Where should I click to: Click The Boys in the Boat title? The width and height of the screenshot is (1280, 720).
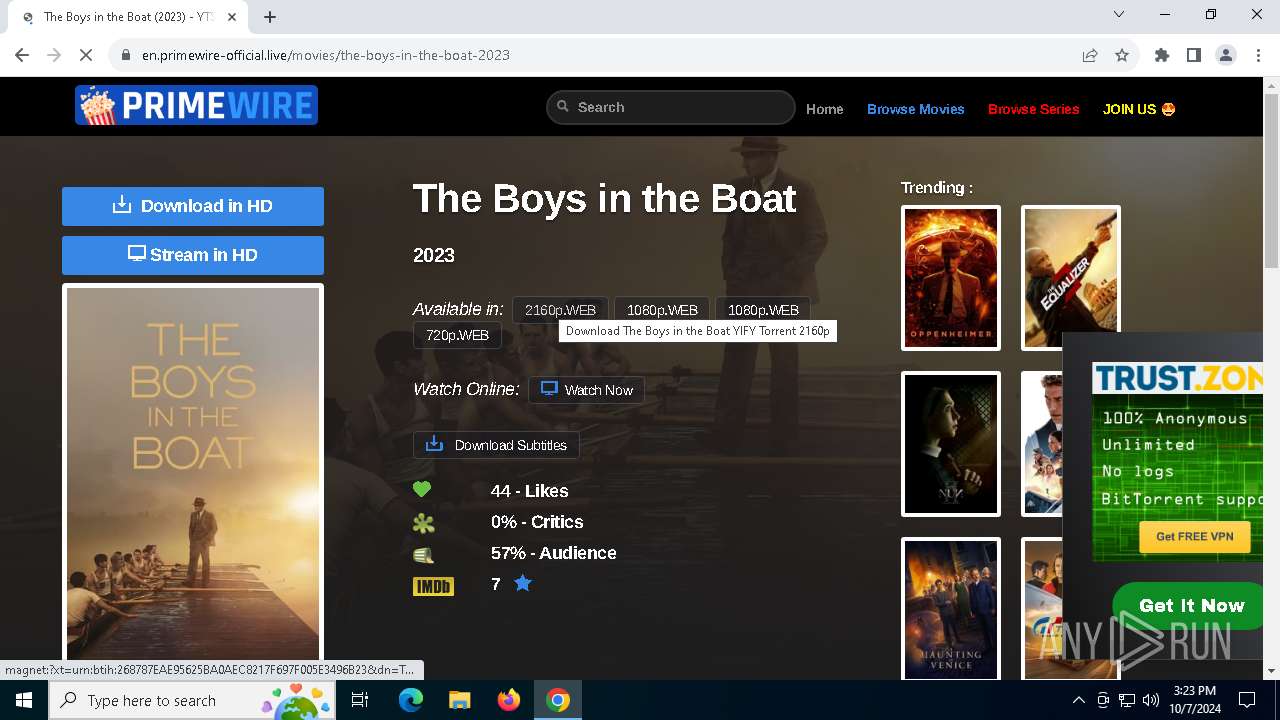[x=605, y=199]
